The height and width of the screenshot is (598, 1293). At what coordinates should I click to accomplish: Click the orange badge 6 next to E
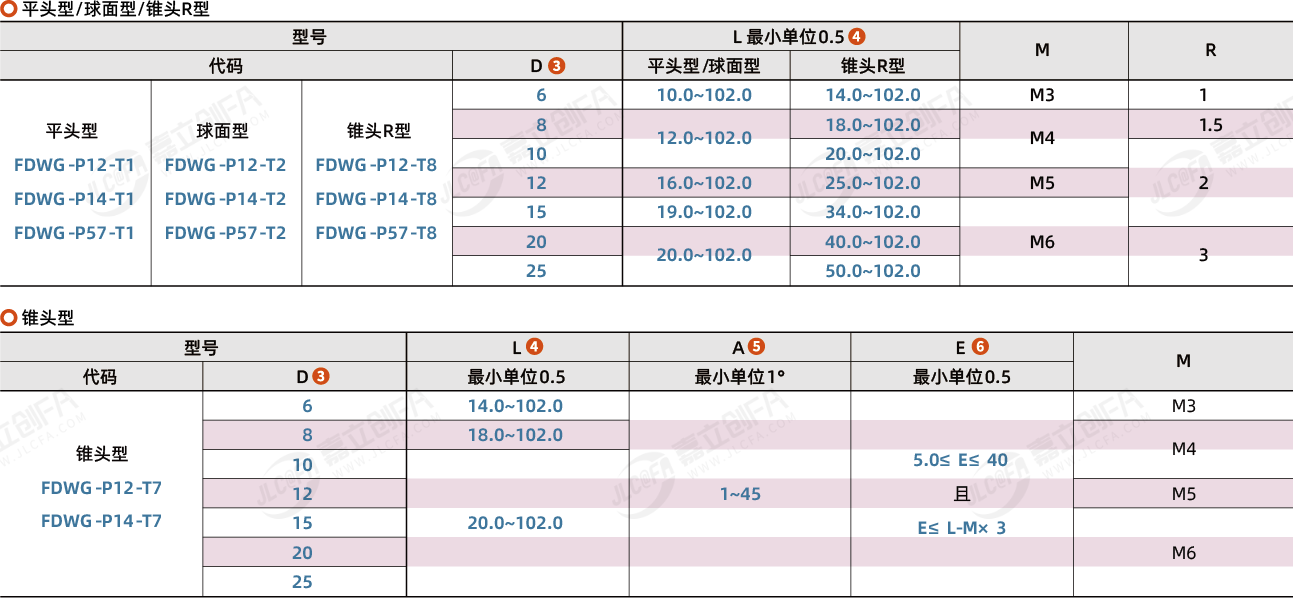click(x=980, y=347)
